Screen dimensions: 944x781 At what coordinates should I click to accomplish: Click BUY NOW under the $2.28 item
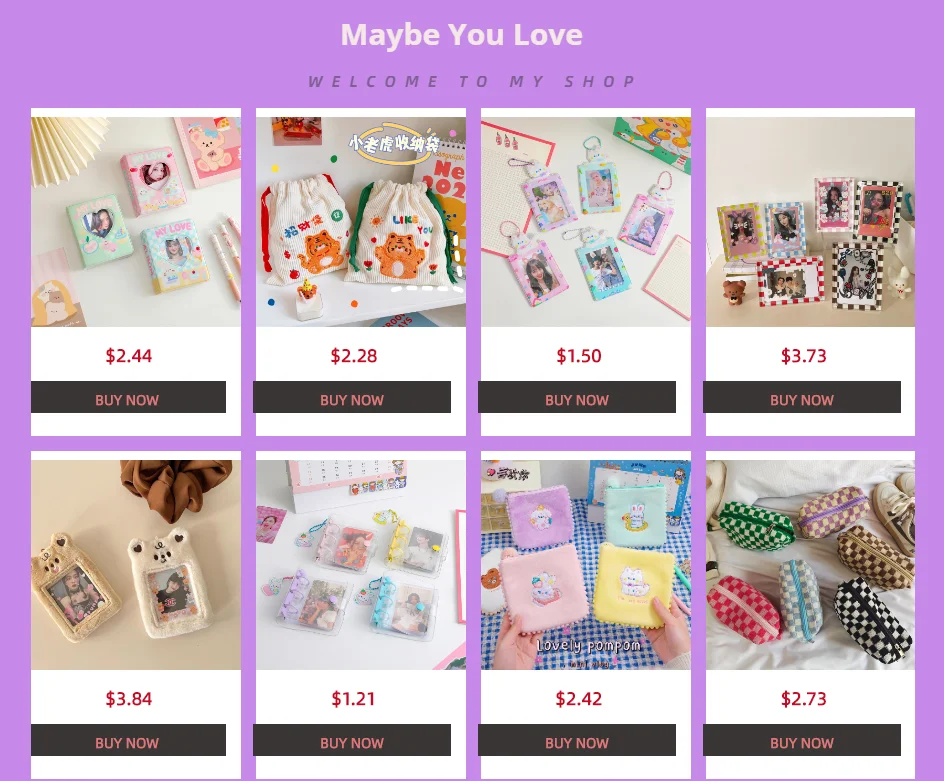352,397
